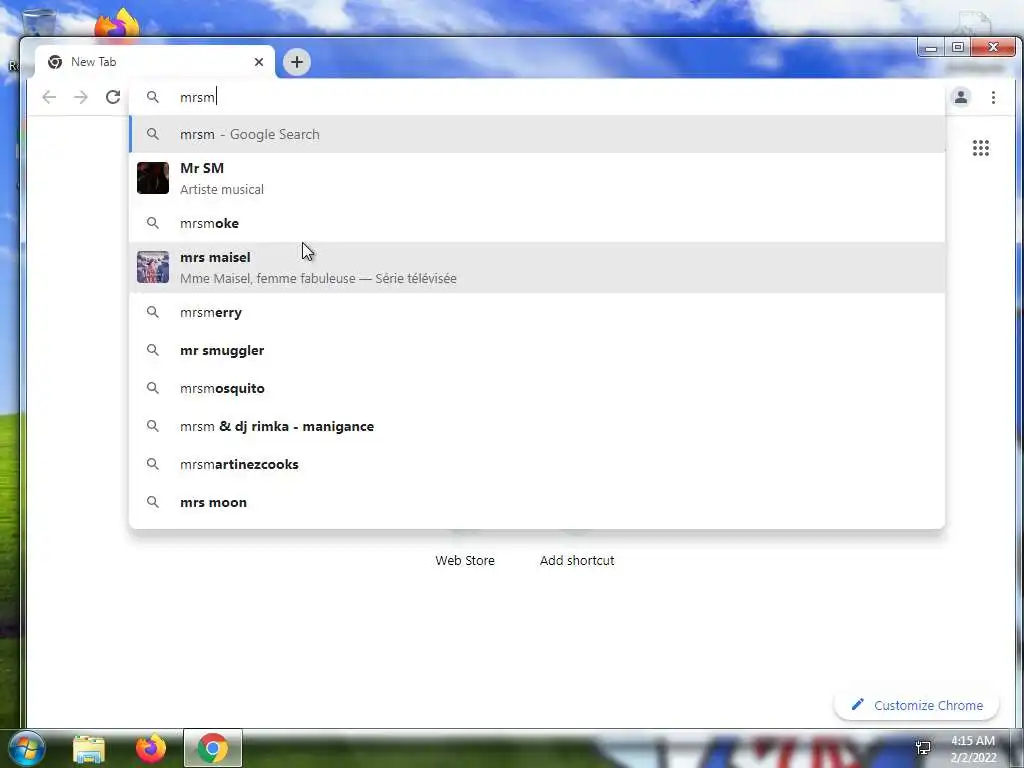Choose mrsm - Google Search suggestion

pos(537,134)
